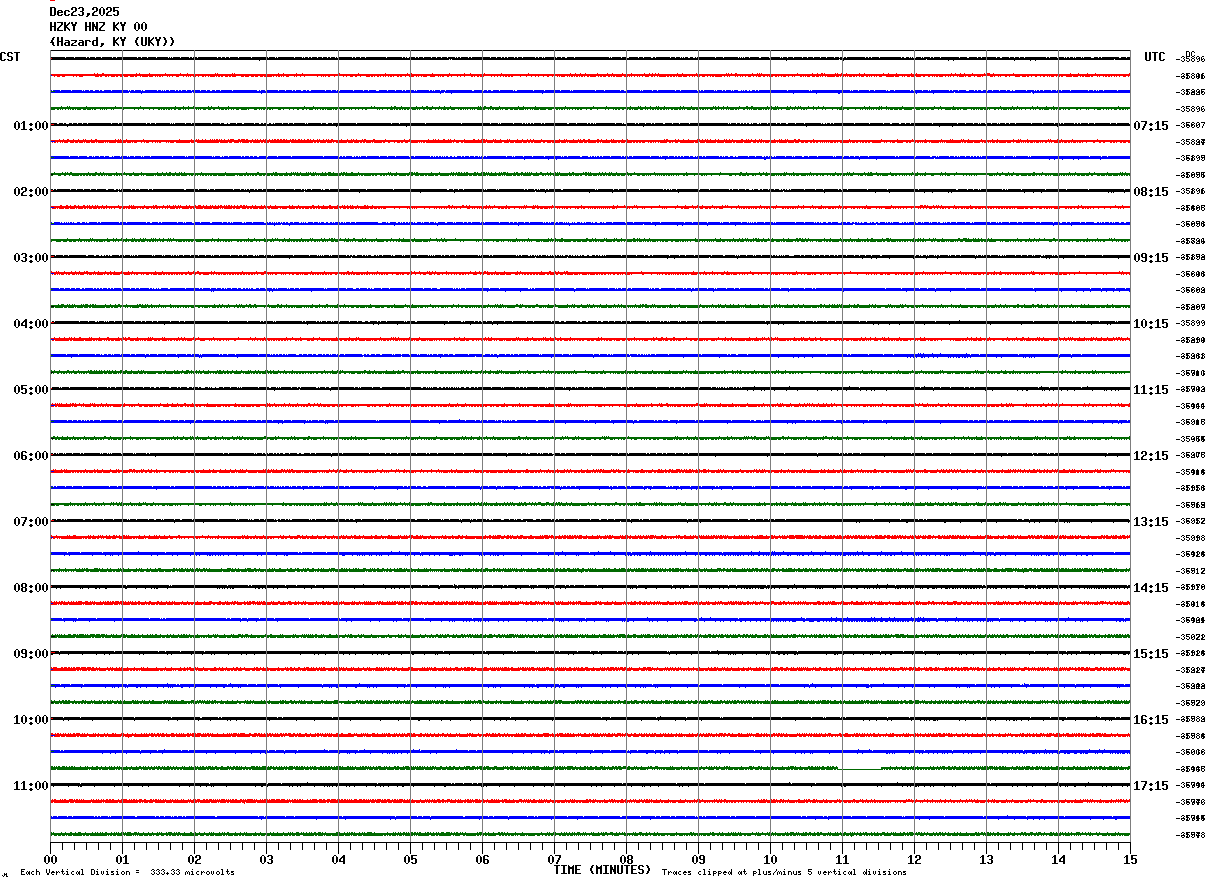
Task: Select minute 15 on the time axis
Action: coord(1130,859)
